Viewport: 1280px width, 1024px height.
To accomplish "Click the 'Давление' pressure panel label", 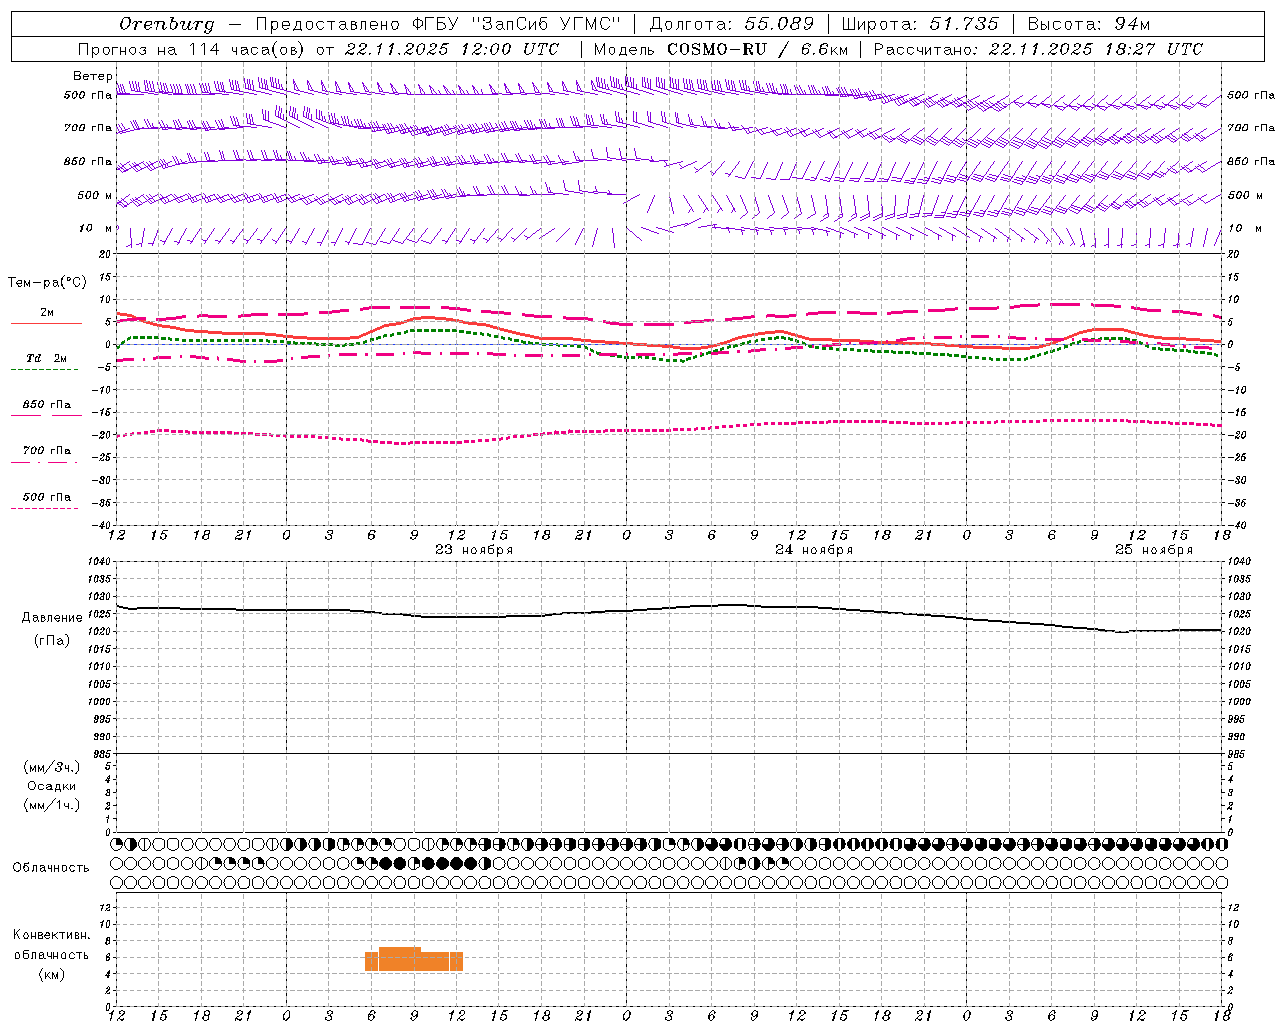I will click(52, 618).
